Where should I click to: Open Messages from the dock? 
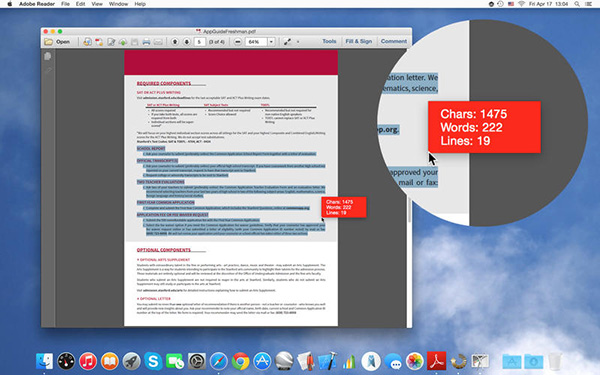click(x=393, y=361)
